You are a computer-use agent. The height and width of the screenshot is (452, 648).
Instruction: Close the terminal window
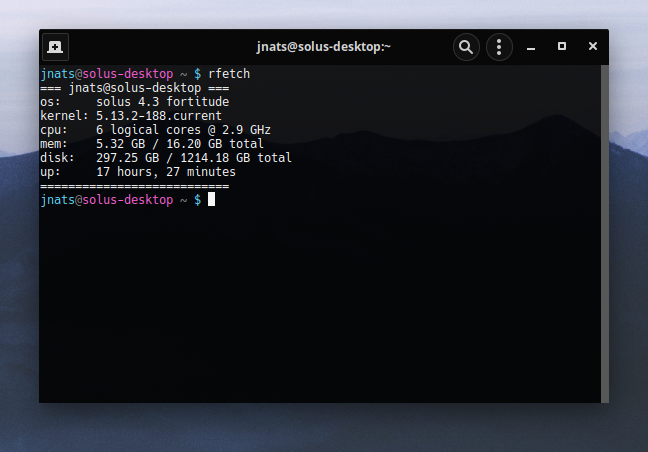[x=593, y=46]
